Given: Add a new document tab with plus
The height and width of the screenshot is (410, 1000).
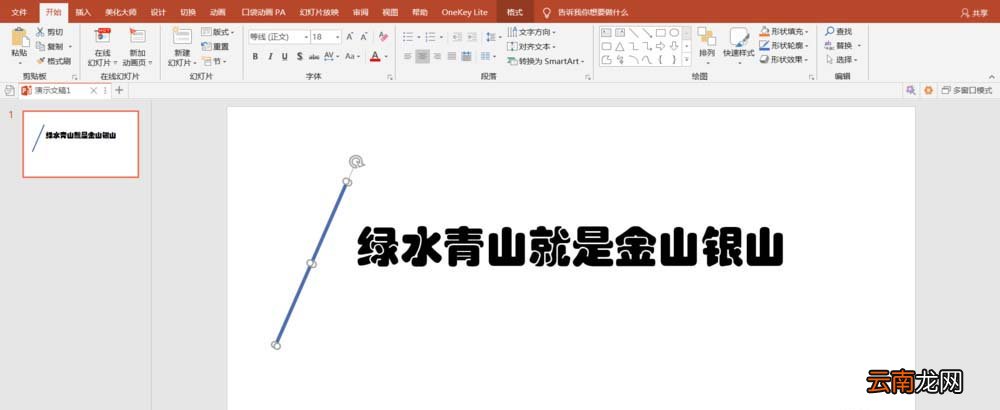Looking at the screenshot, I should pyautogui.click(x=119, y=91).
